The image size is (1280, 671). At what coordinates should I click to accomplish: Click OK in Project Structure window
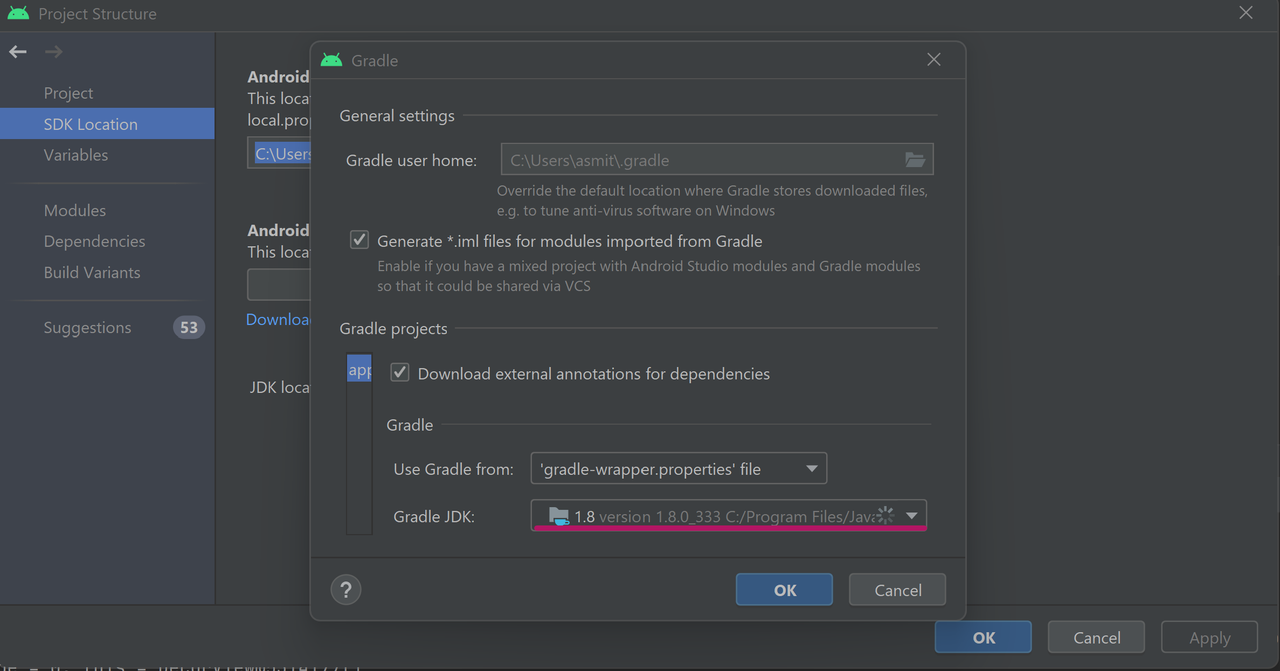(984, 637)
